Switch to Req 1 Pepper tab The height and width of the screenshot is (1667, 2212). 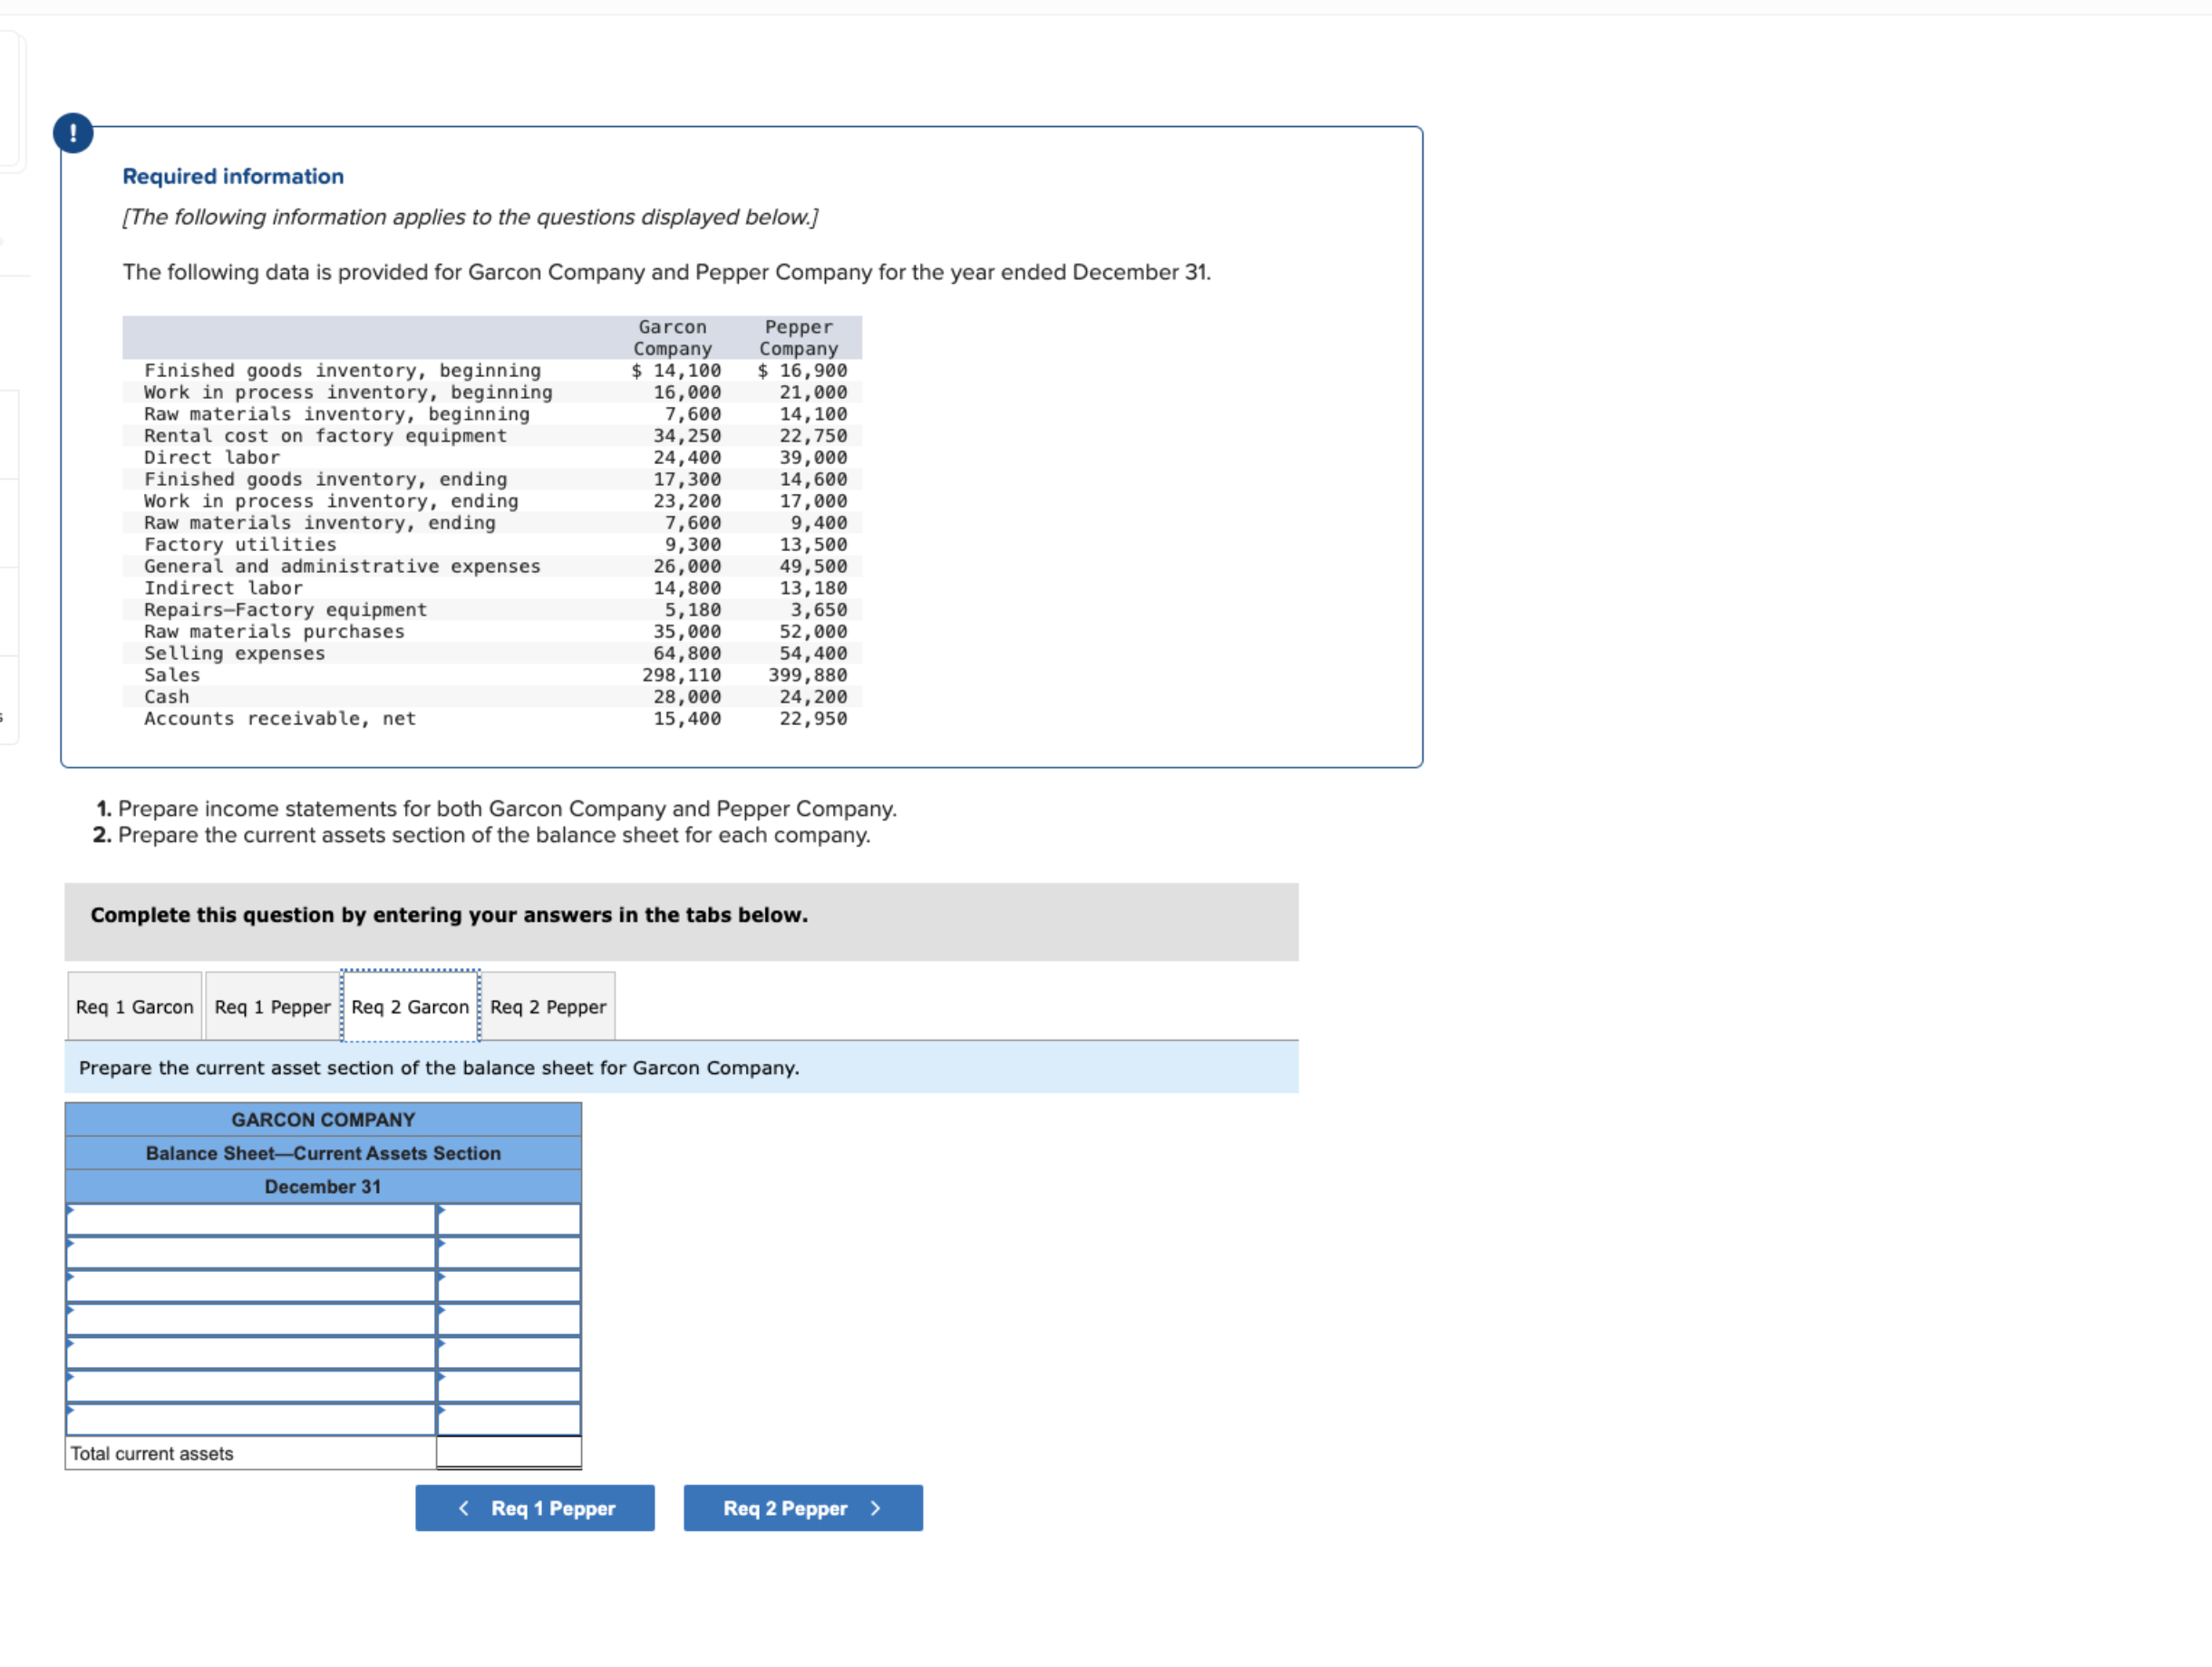pyautogui.click(x=272, y=1007)
